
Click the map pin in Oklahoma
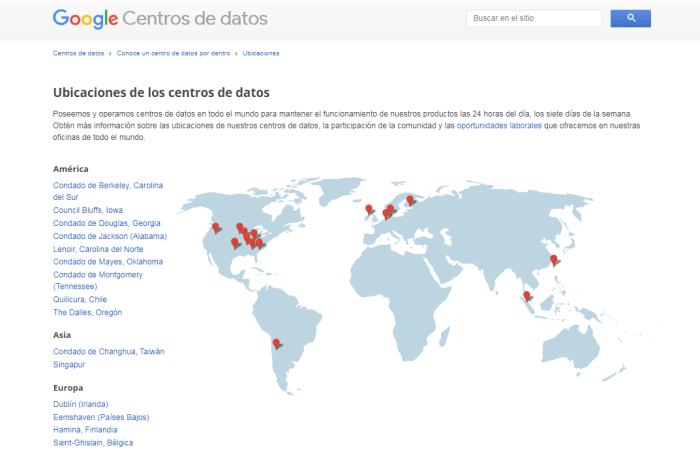coord(234,243)
